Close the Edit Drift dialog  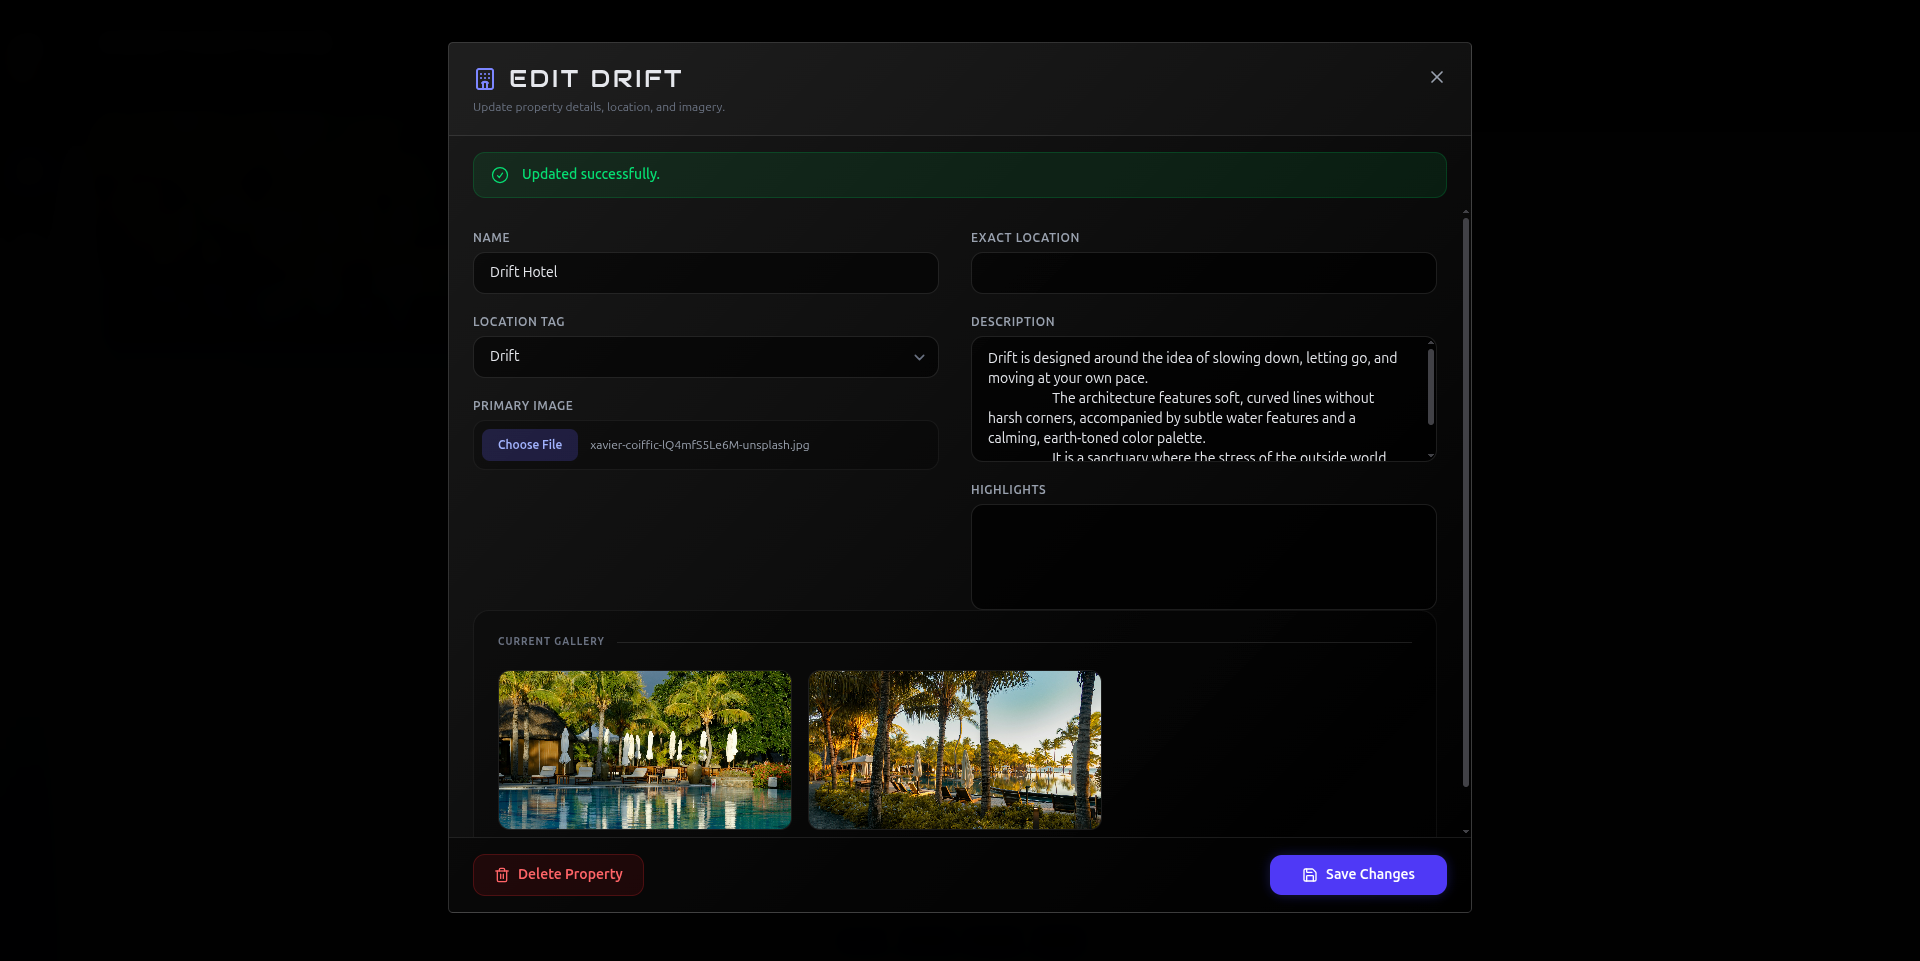coord(1437,77)
